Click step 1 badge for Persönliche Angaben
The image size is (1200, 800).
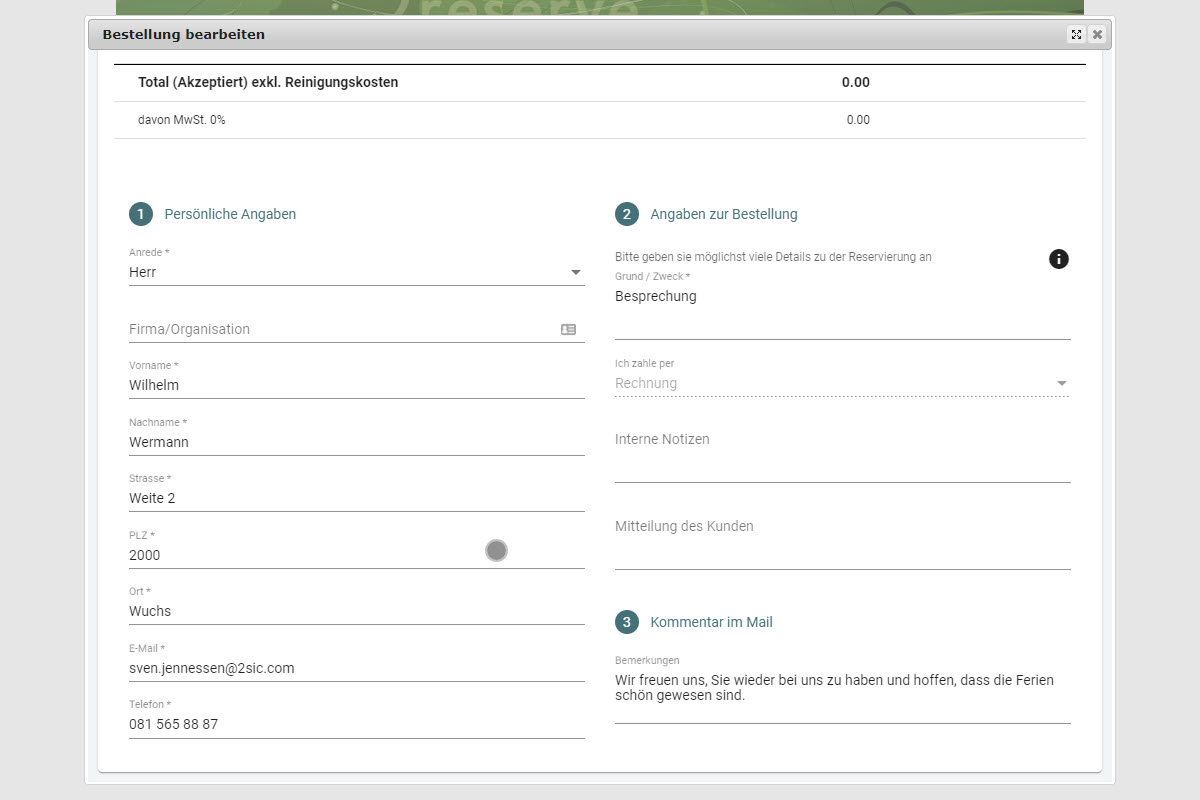pyautogui.click(x=141, y=214)
